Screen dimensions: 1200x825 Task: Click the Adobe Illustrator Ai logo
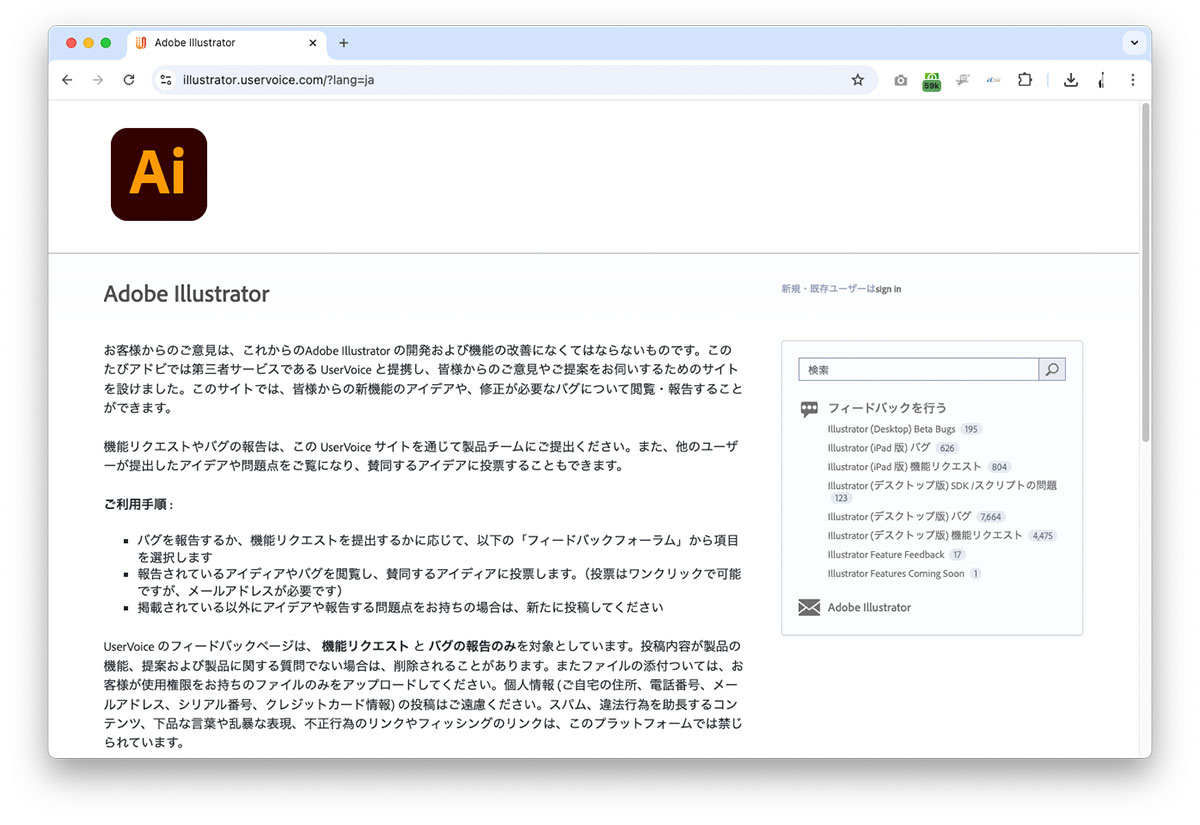click(x=159, y=174)
